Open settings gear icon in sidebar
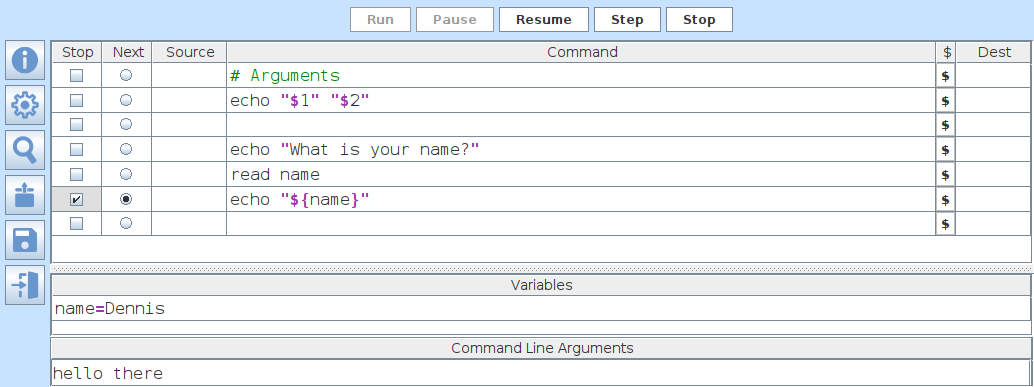Image resolution: width=1034 pixels, height=387 pixels. coord(25,105)
